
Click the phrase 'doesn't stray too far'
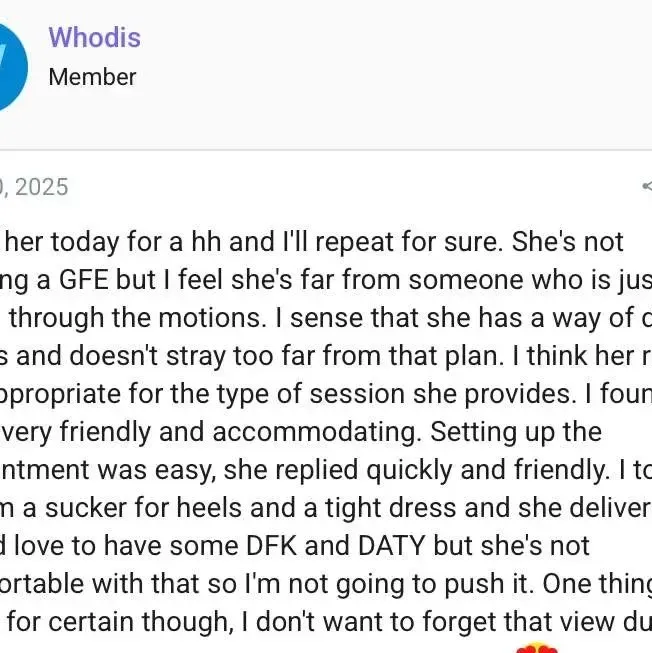coord(195,356)
